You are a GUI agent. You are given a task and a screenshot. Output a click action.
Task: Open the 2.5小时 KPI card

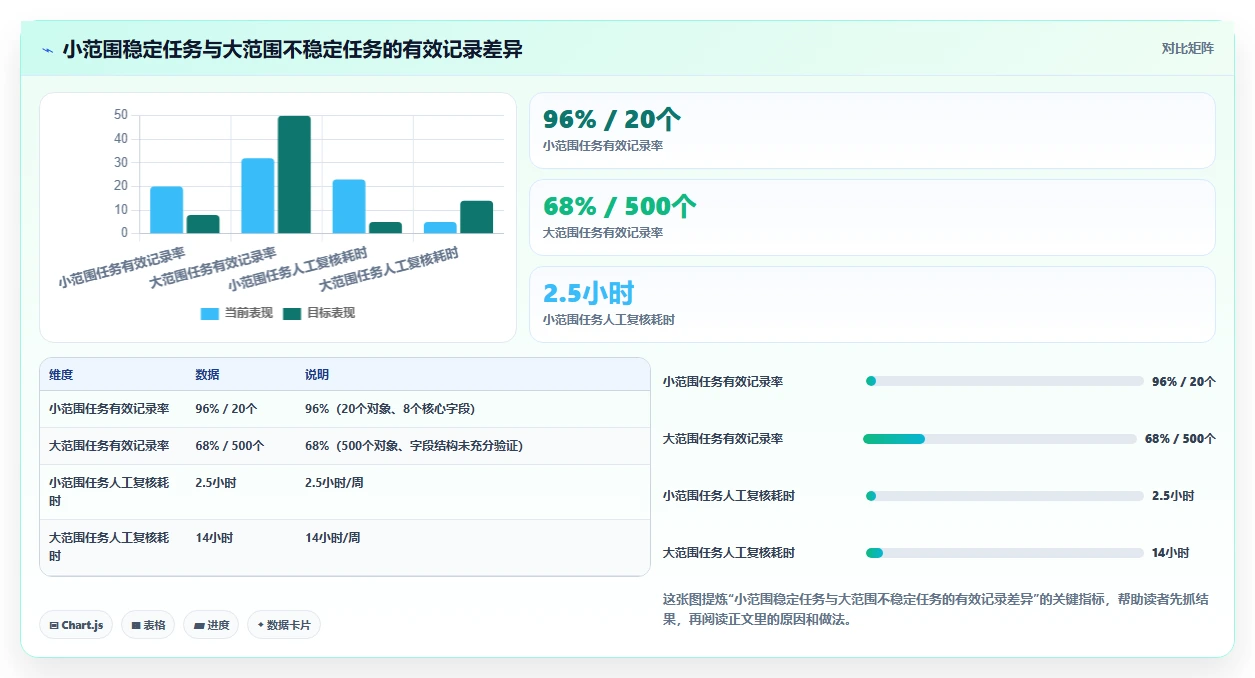click(872, 304)
